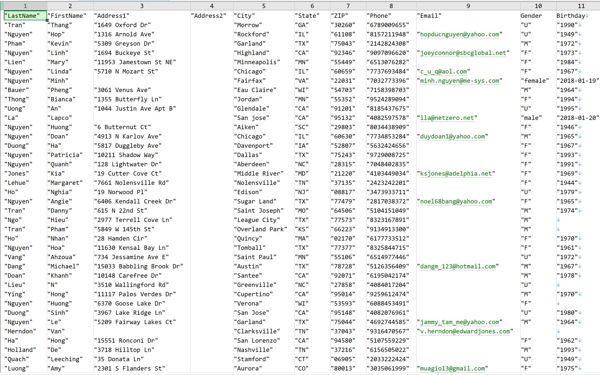Open ksjones@adelphia.net email link
This screenshot has width=600, height=375.
456,173
